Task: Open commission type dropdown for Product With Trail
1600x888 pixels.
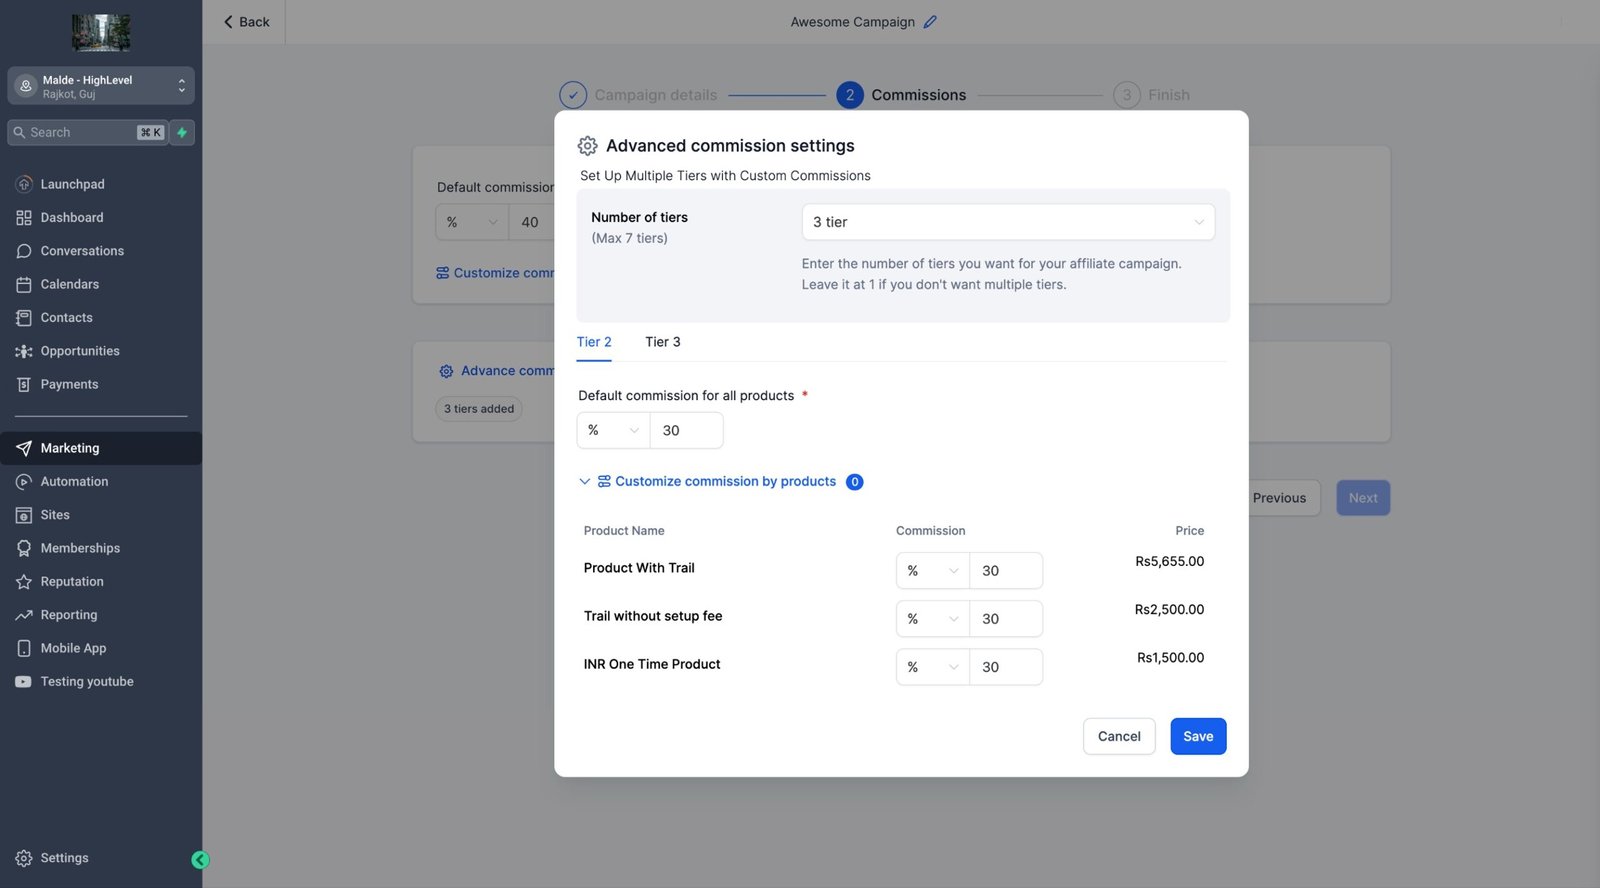Action: click(932, 571)
